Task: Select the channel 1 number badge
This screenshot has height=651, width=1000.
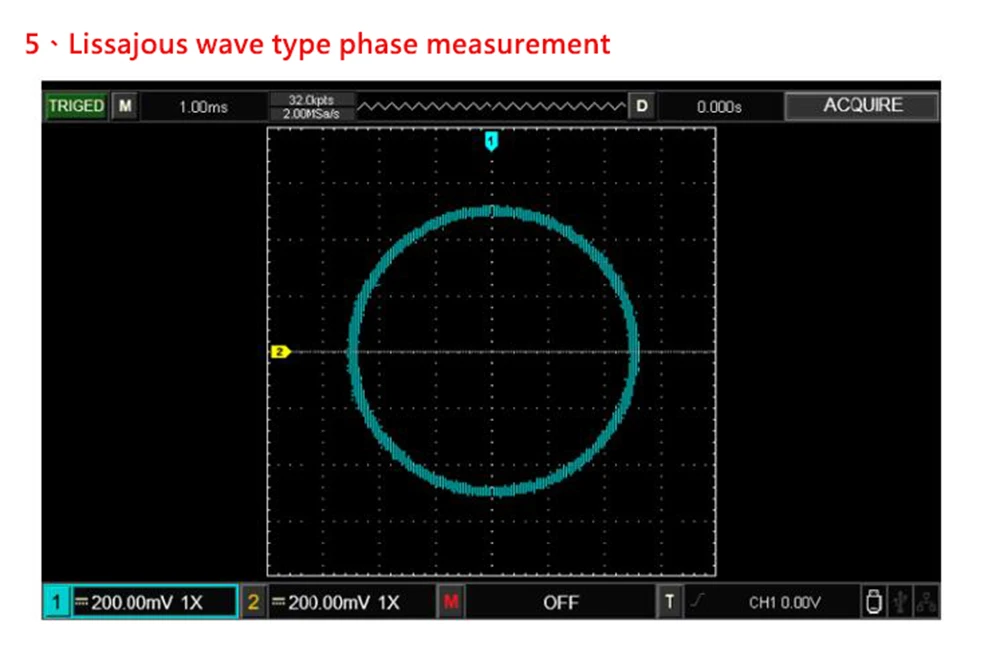Action: pos(57,601)
